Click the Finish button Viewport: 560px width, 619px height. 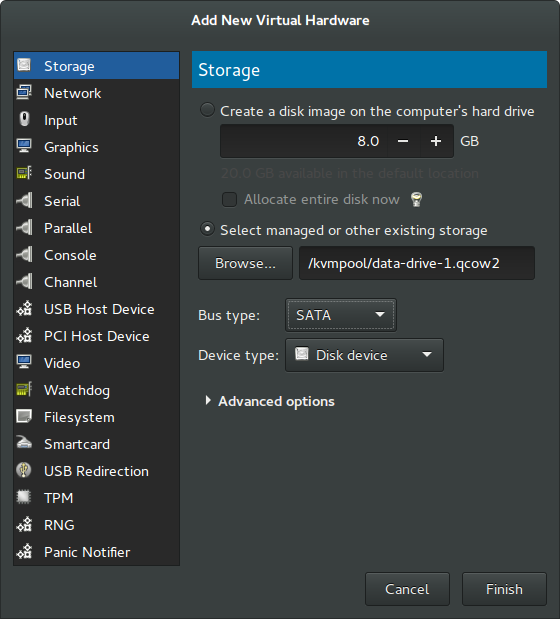pyautogui.click(x=504, y=589)
